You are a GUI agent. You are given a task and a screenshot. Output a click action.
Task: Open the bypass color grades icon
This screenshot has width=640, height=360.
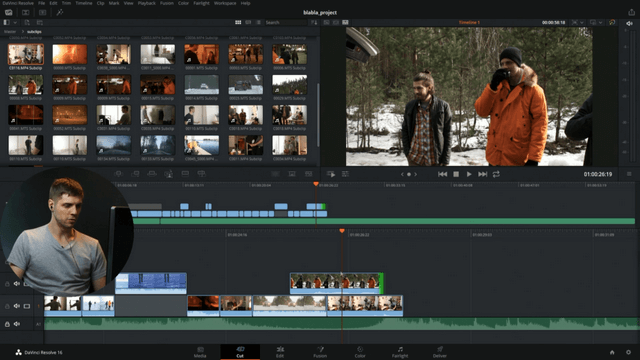612,22
